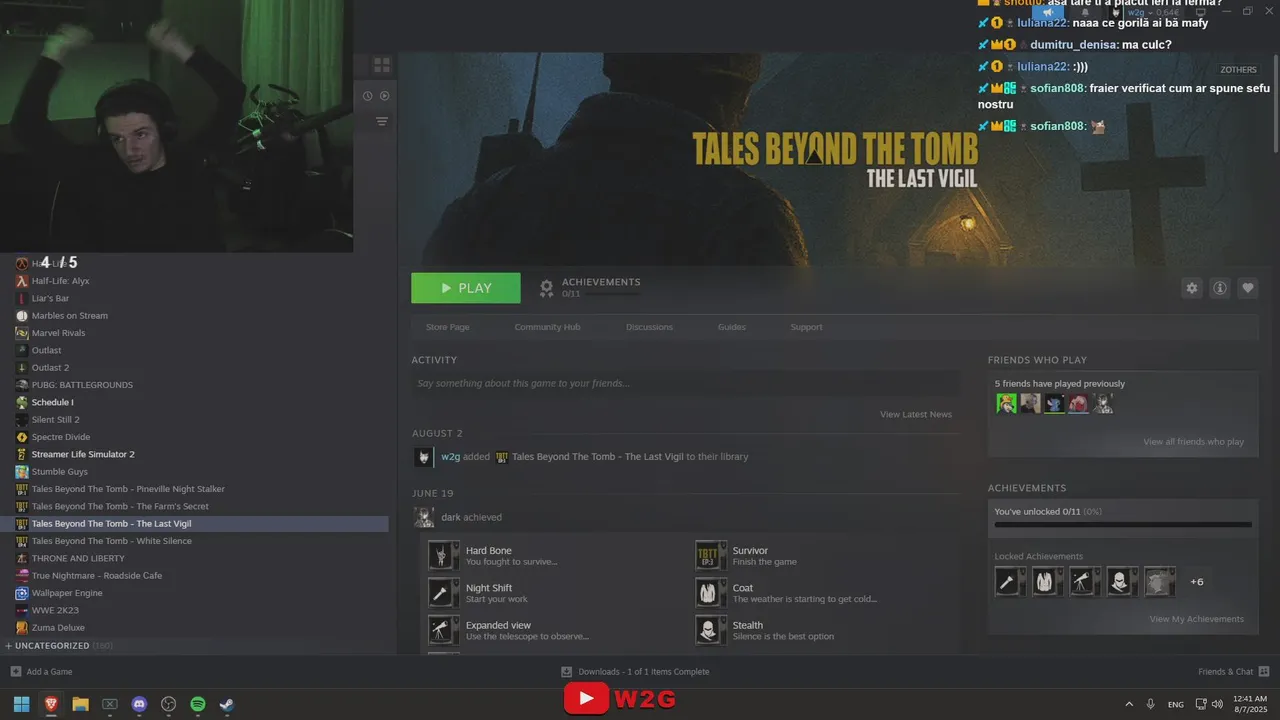Select THRONE AND LIBERTY in library
Screen dimensions: 1280x720
pos(78,558)
